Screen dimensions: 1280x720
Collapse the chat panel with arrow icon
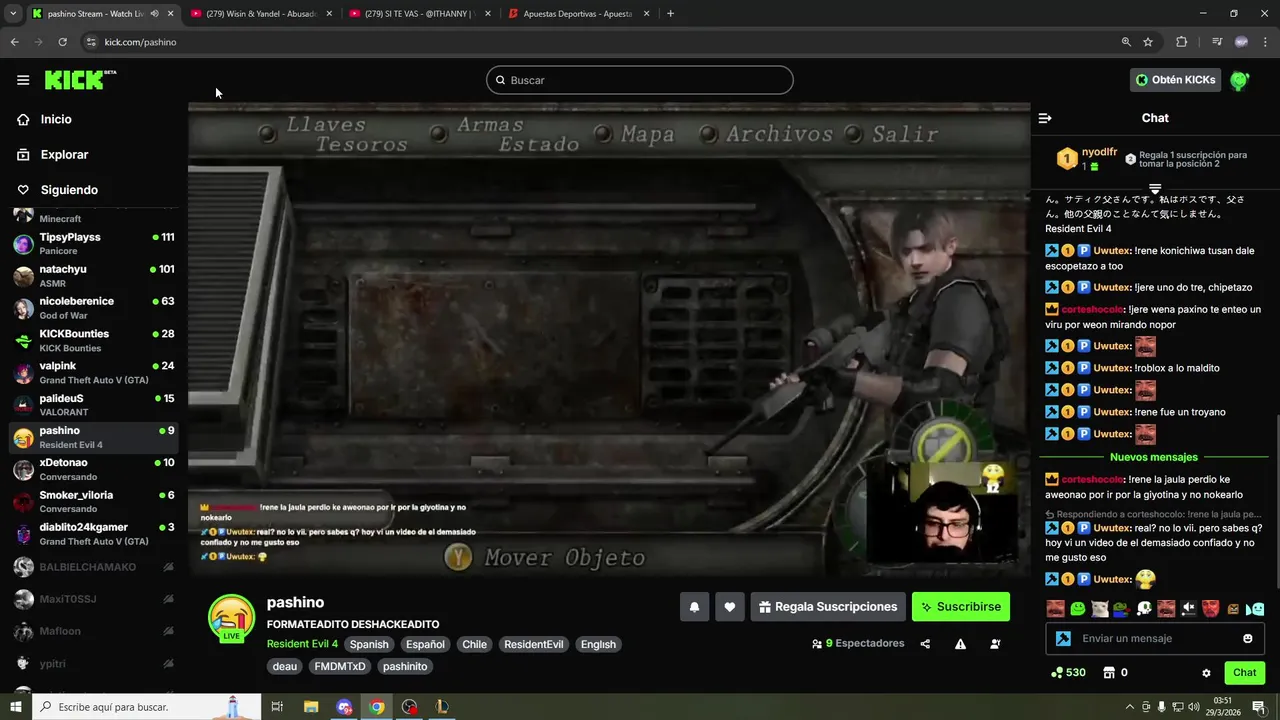point(1045,118)
